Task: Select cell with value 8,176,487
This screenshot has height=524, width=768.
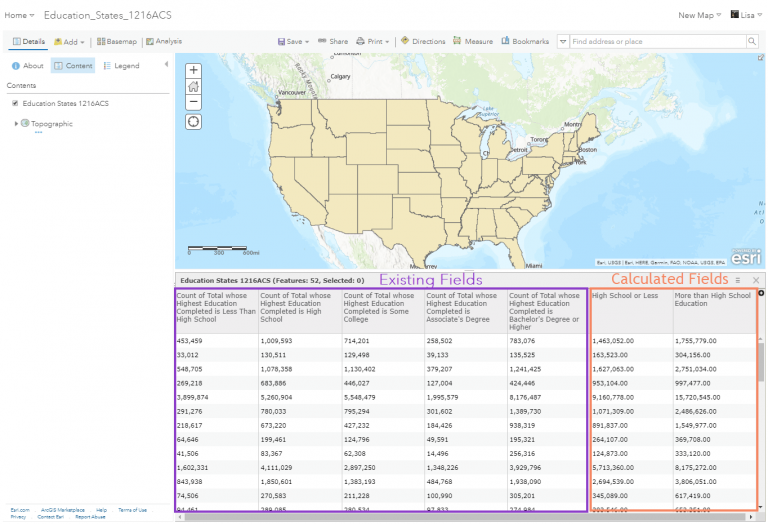Action: click(x=547, y=398)
